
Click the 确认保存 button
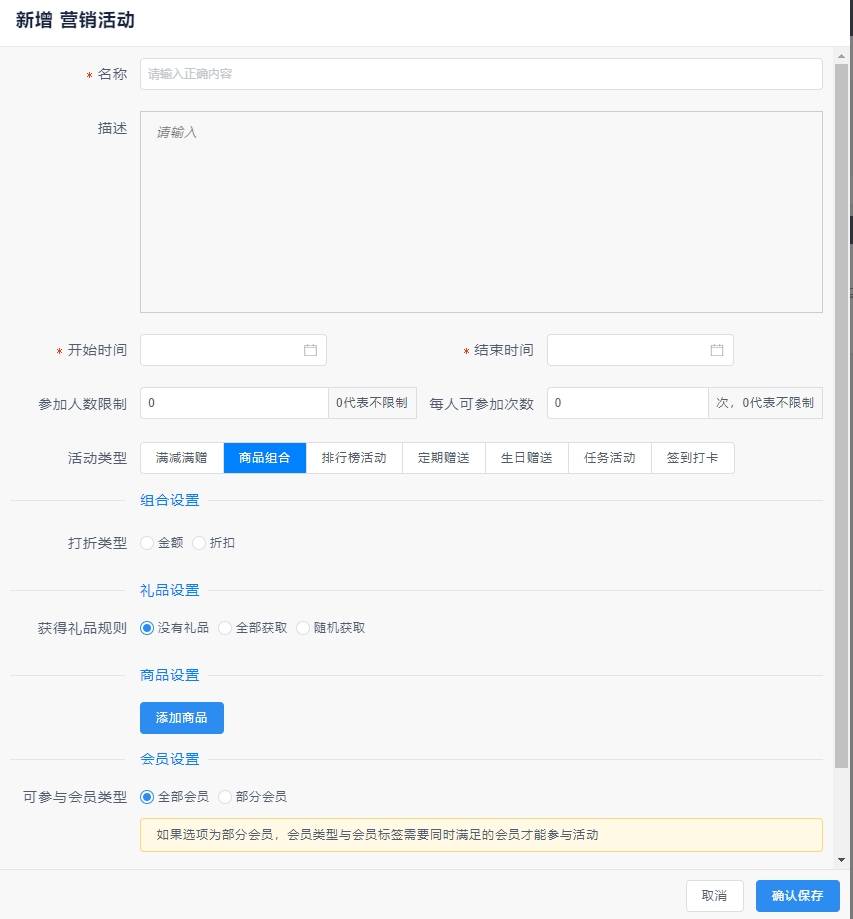click(x=797, y=896)
